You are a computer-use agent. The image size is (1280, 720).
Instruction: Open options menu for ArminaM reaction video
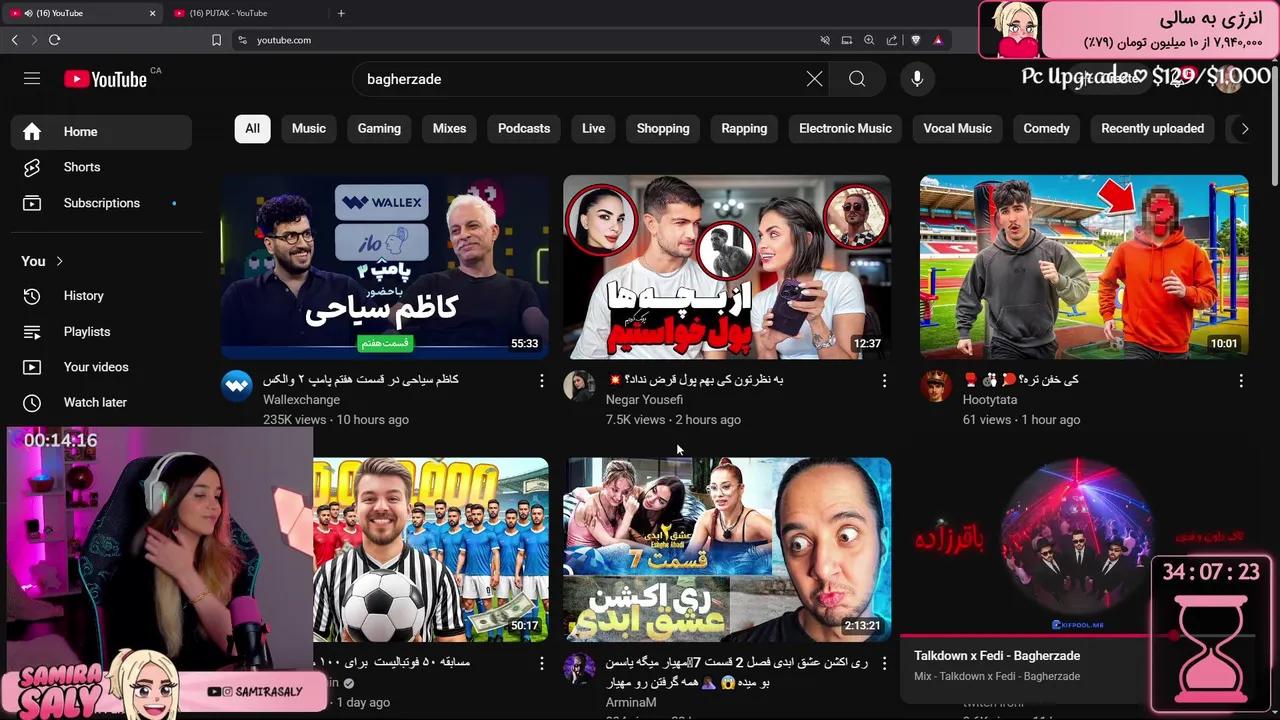pyautogui.click(x=884, y=663)
